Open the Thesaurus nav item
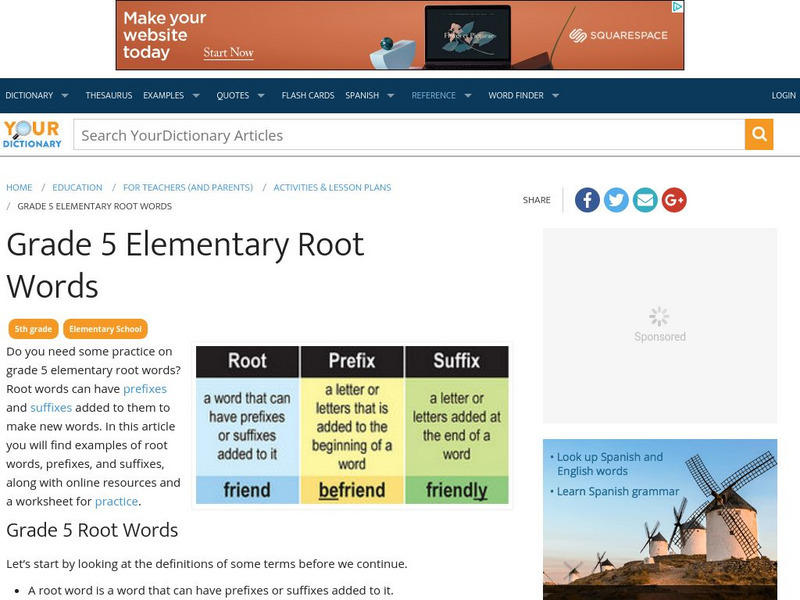The image size is (800, 600). pos(109,95)
